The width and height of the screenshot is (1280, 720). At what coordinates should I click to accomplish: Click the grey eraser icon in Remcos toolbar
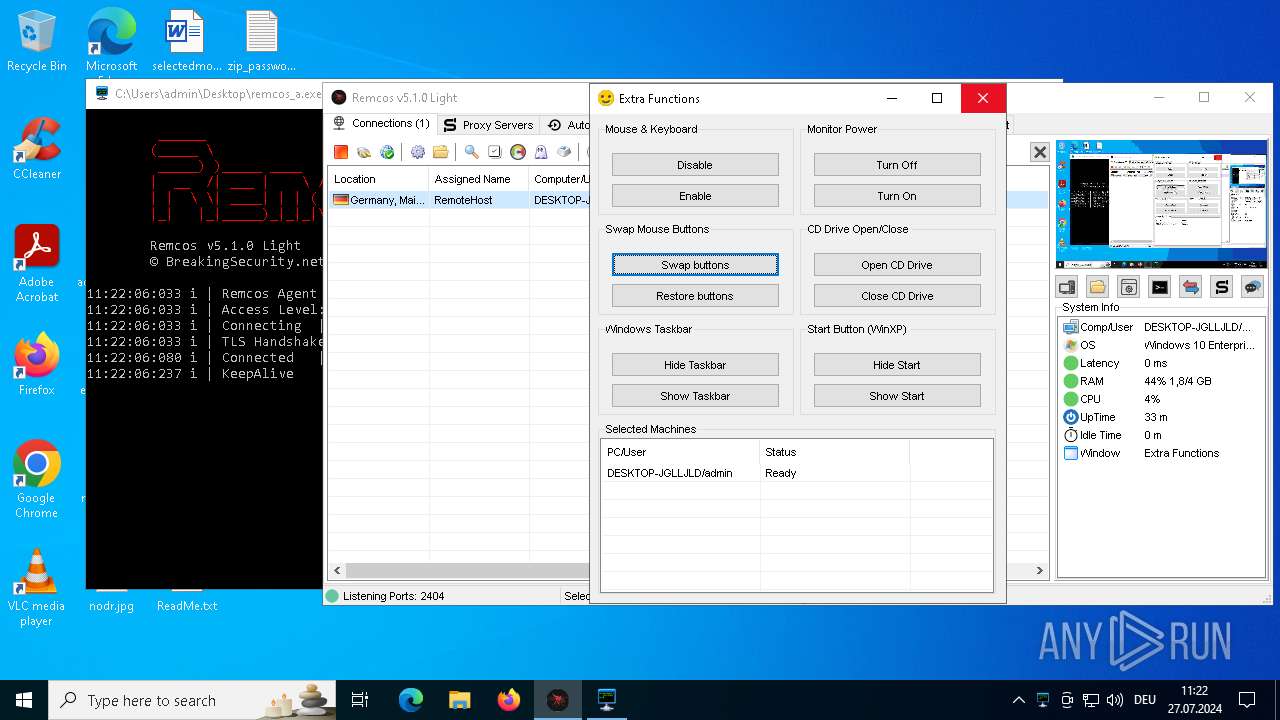[564, 152]
